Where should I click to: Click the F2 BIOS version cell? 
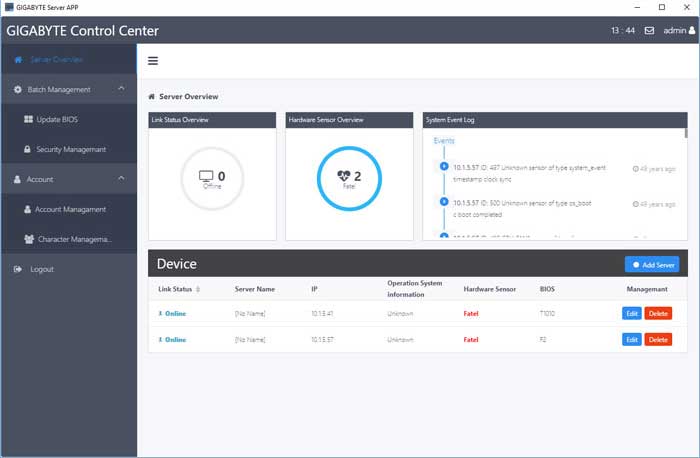(543, 340)
